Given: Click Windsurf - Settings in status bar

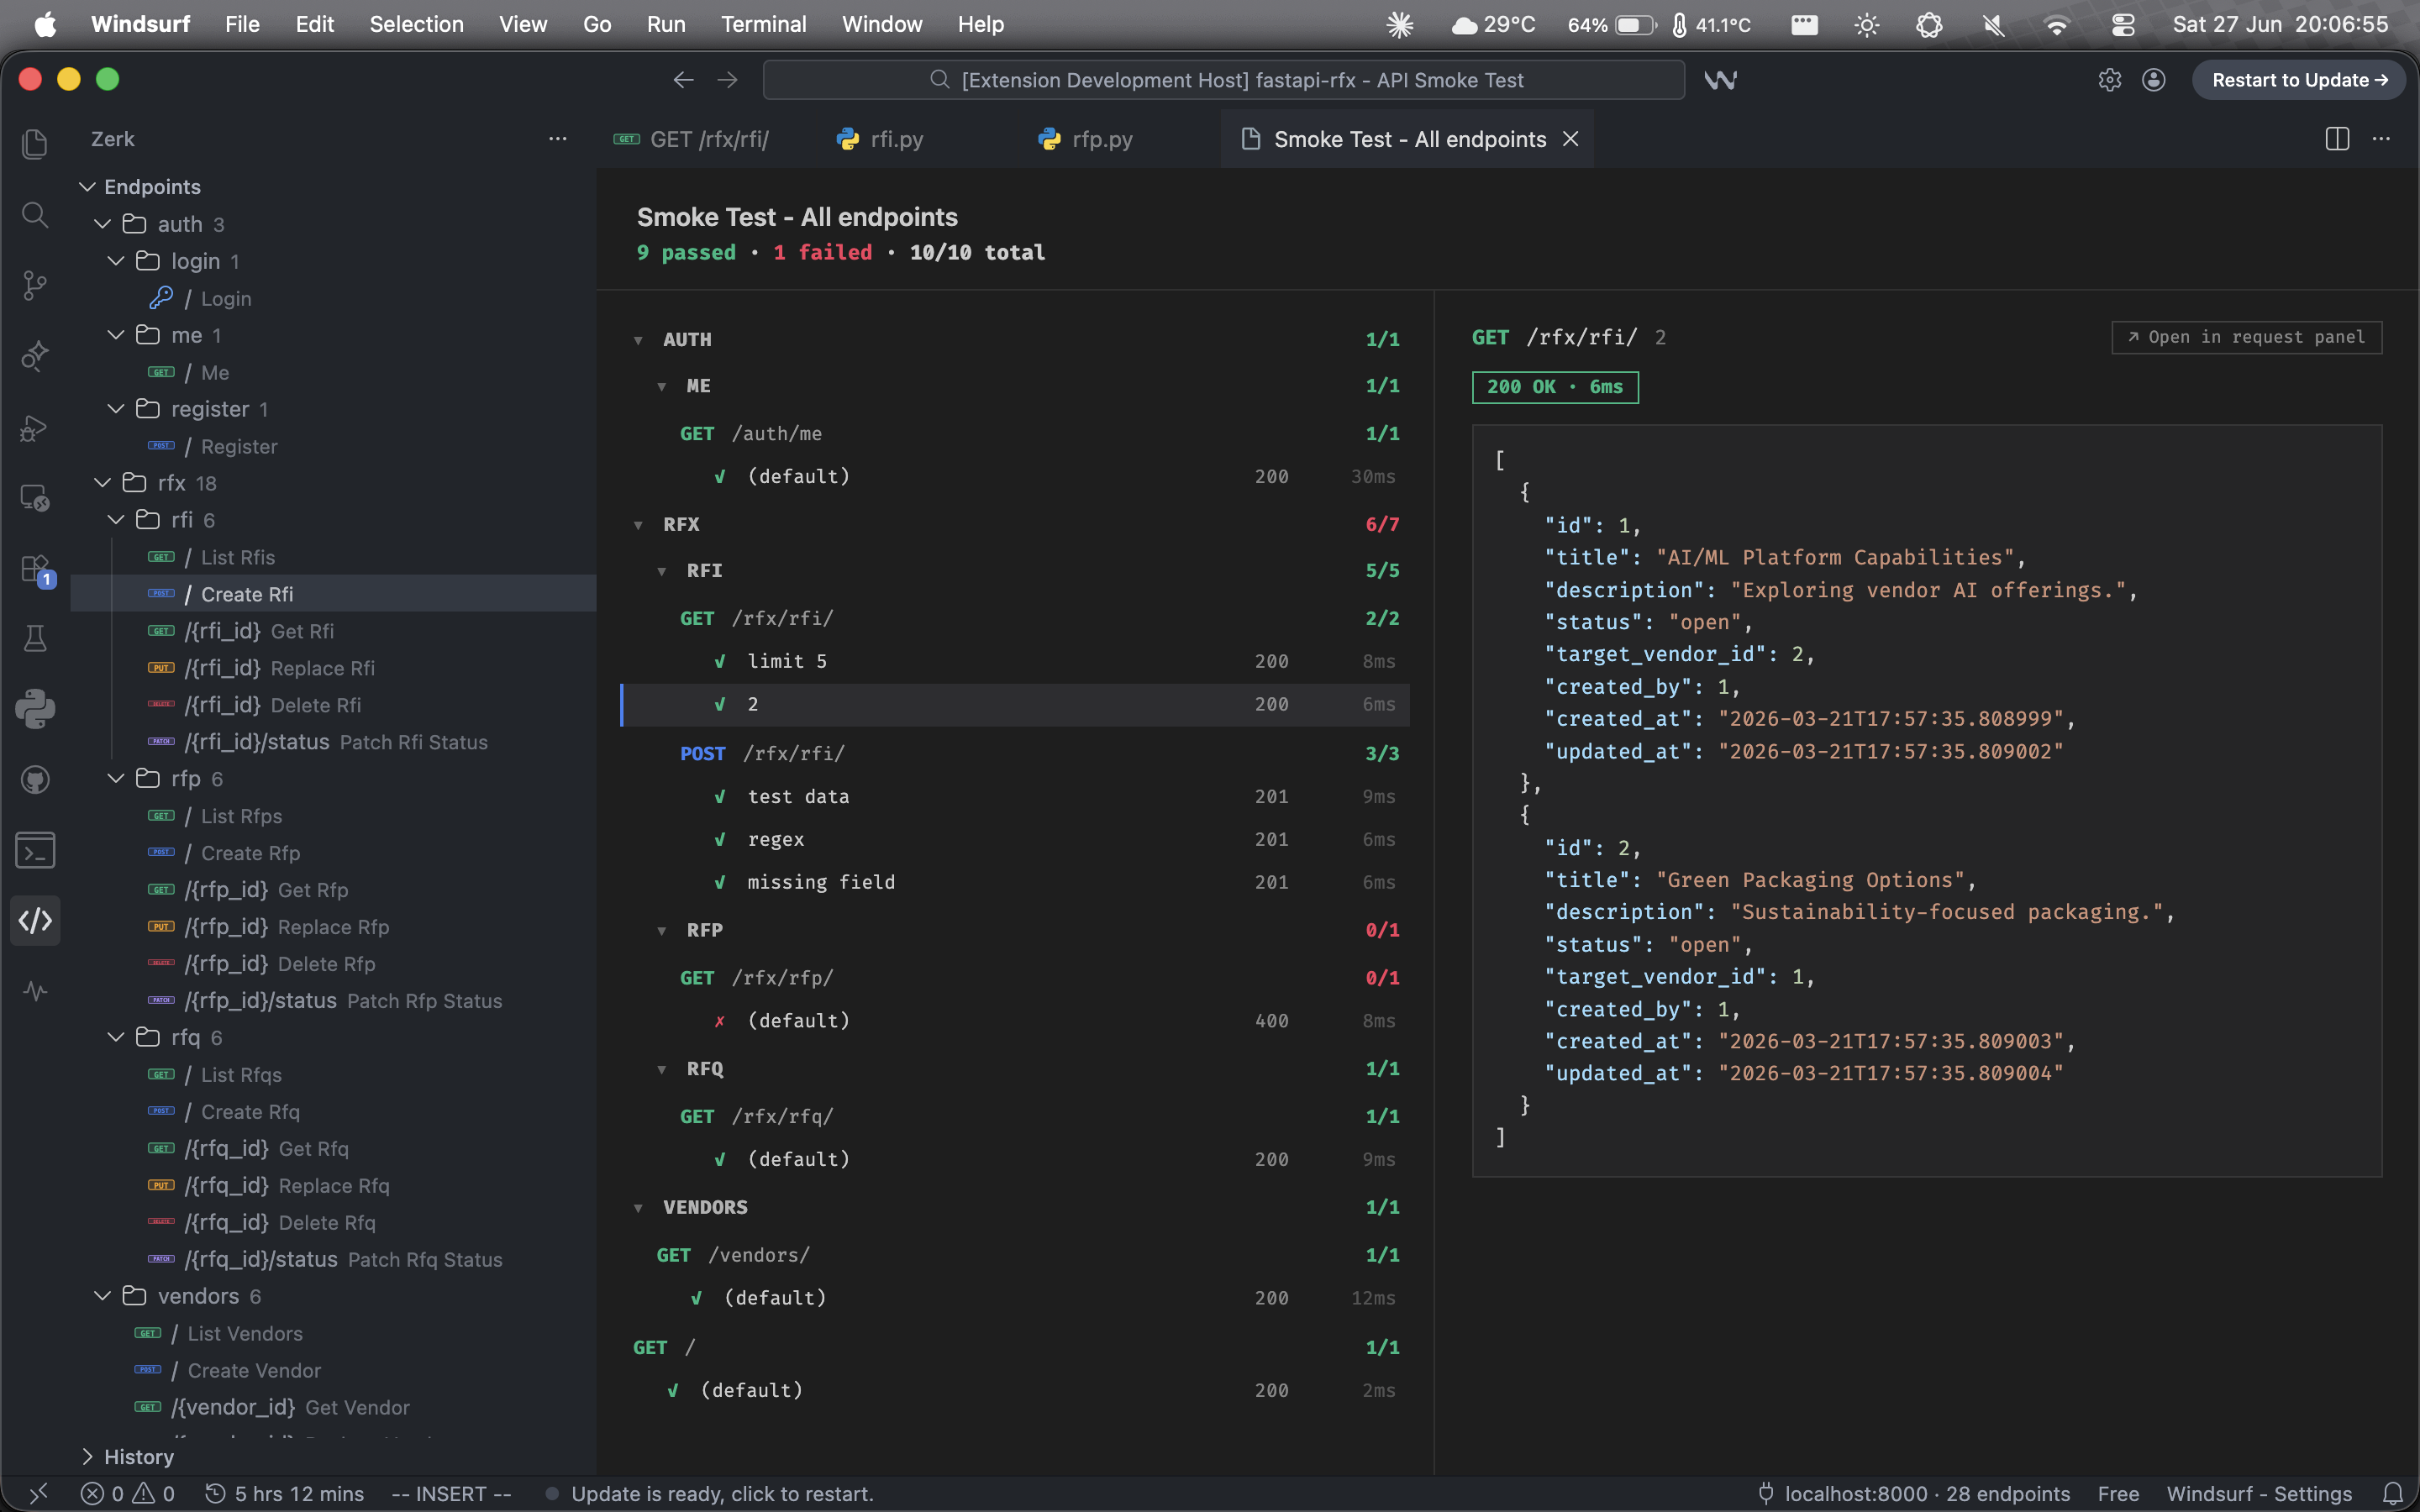Looking at the screenshot, I should (2259, 1494).
